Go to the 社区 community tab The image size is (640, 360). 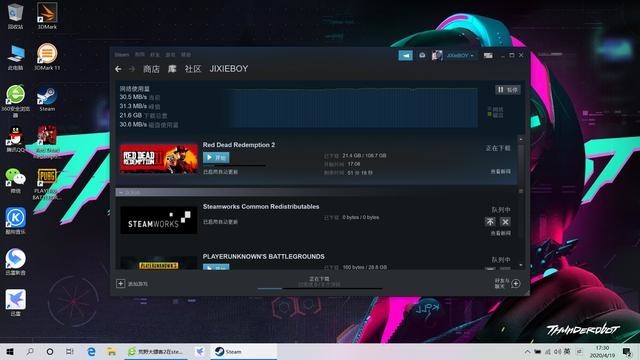[x=193, y=69]
